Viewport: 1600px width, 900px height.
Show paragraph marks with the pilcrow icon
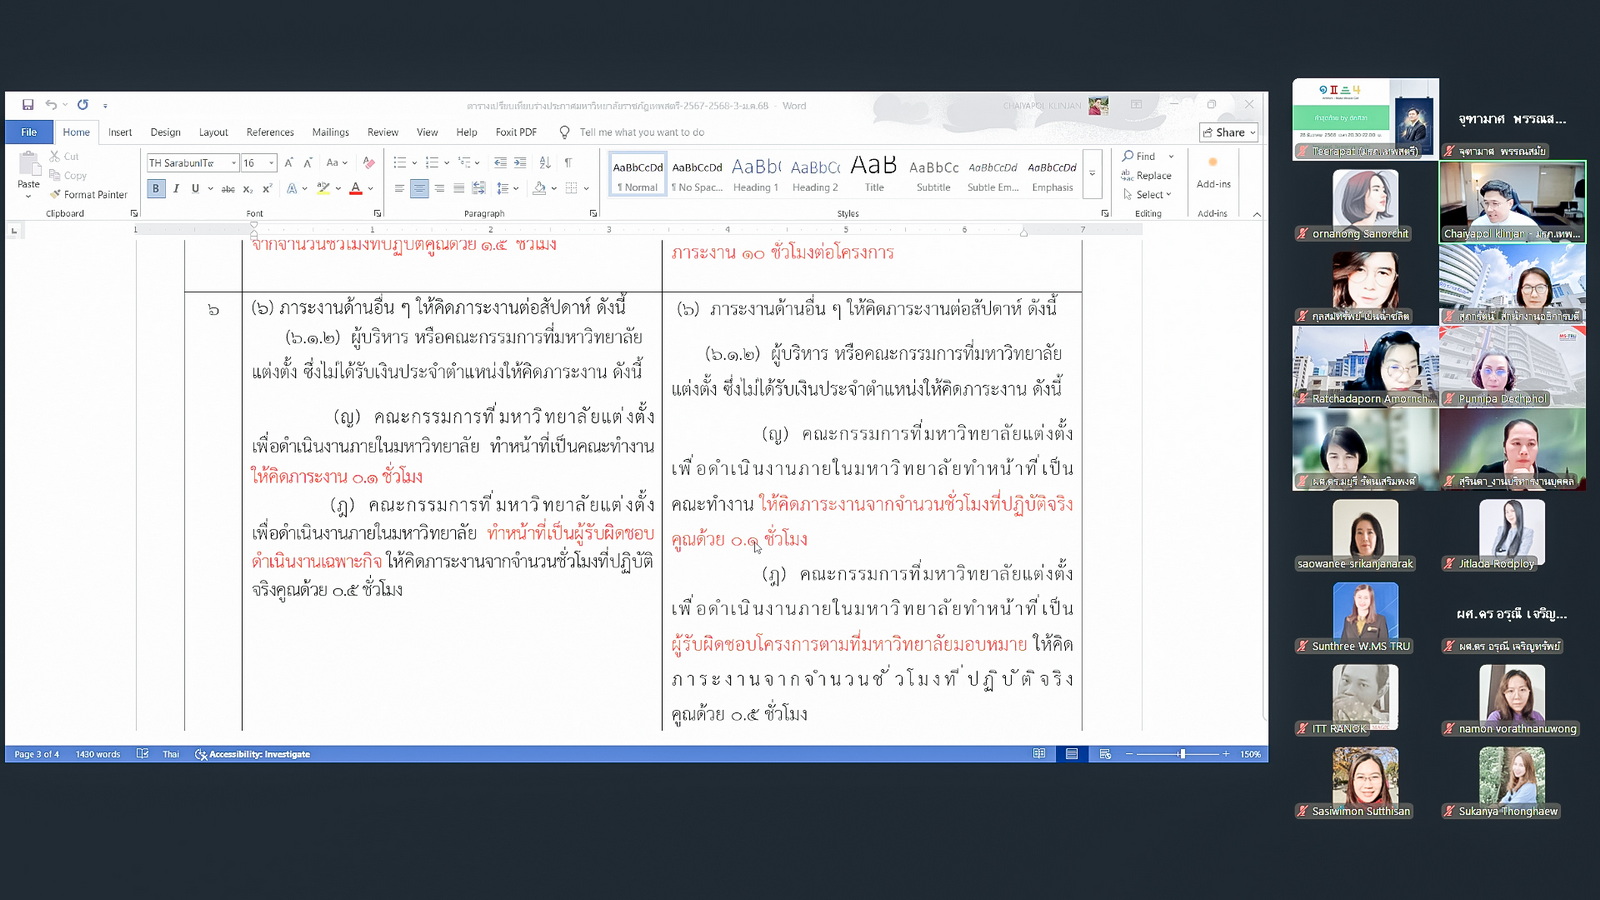[x=568, y=163]
